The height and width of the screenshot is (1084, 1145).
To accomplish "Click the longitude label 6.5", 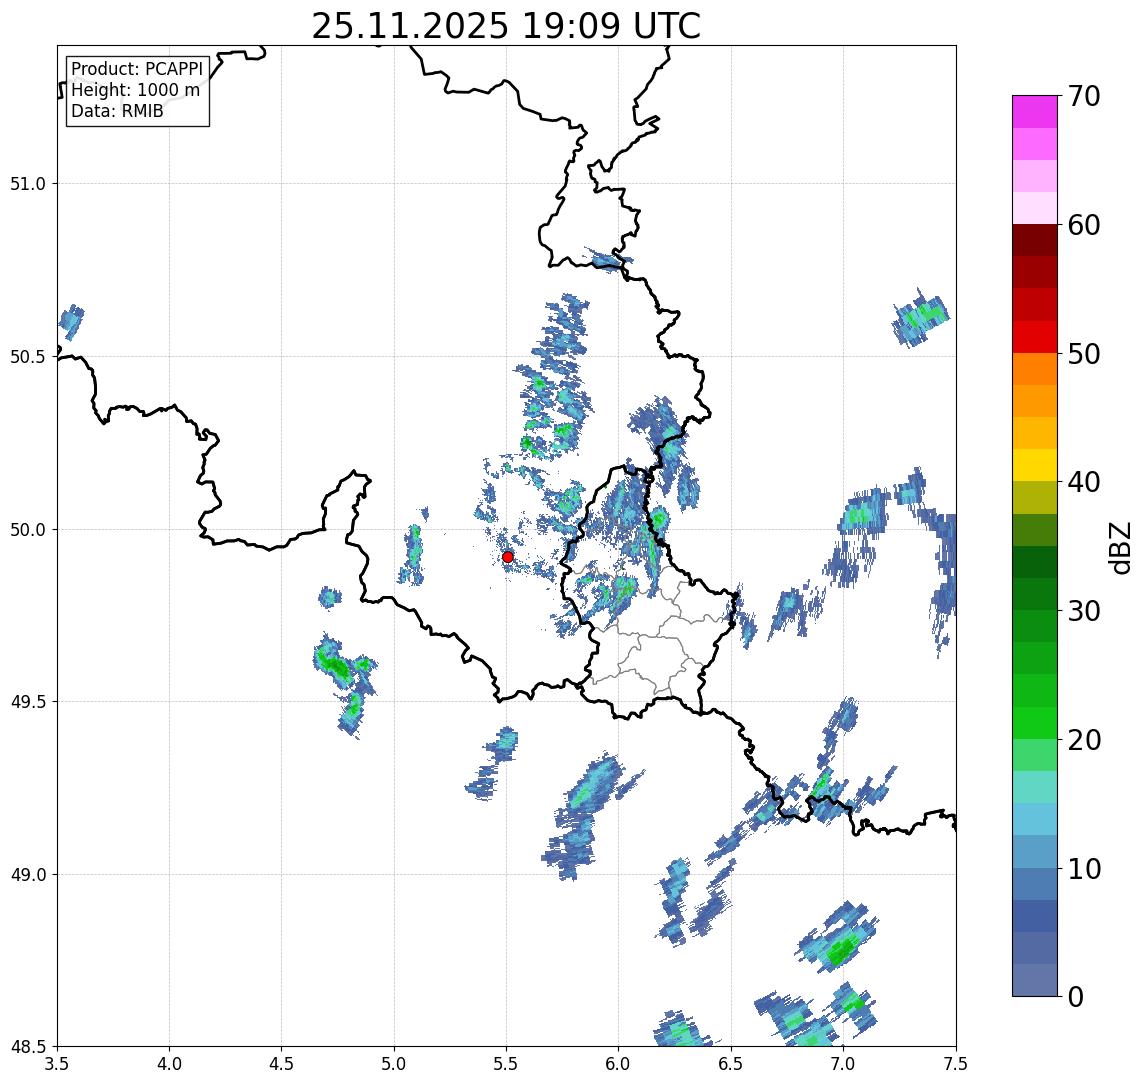I will pyautogui.click(x=731, y=1064).
